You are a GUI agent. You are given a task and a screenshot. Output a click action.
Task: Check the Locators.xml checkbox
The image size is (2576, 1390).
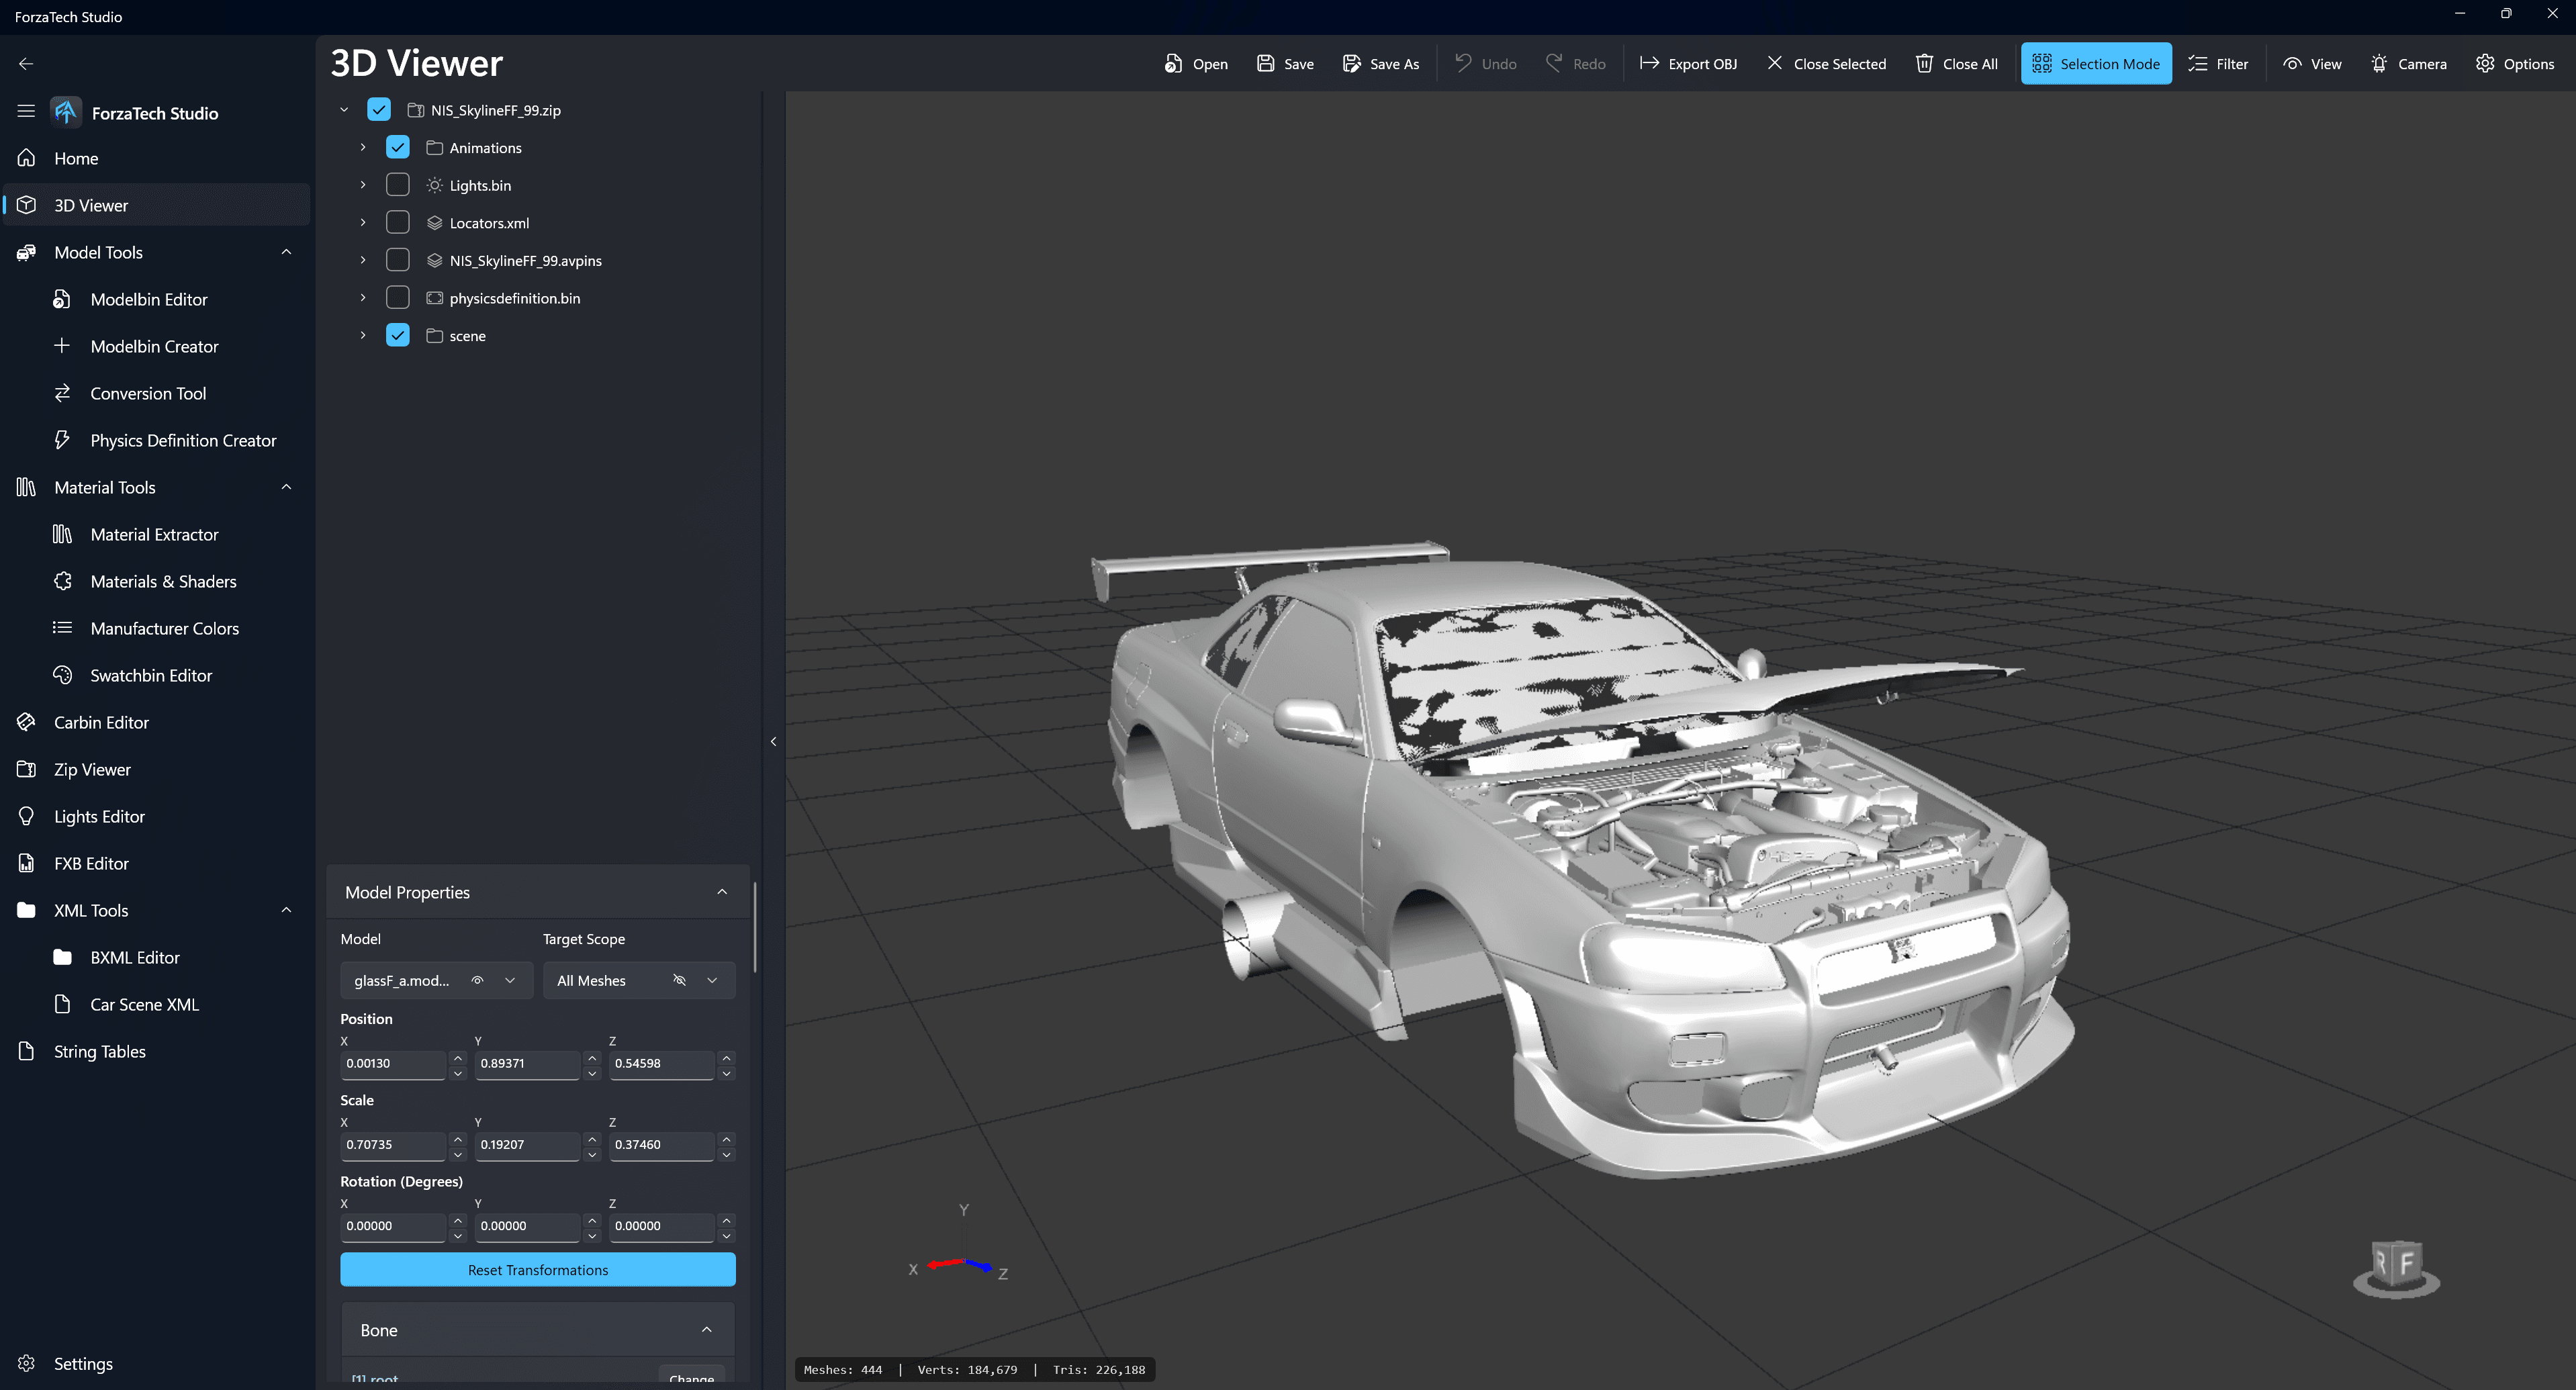(398, 222)
